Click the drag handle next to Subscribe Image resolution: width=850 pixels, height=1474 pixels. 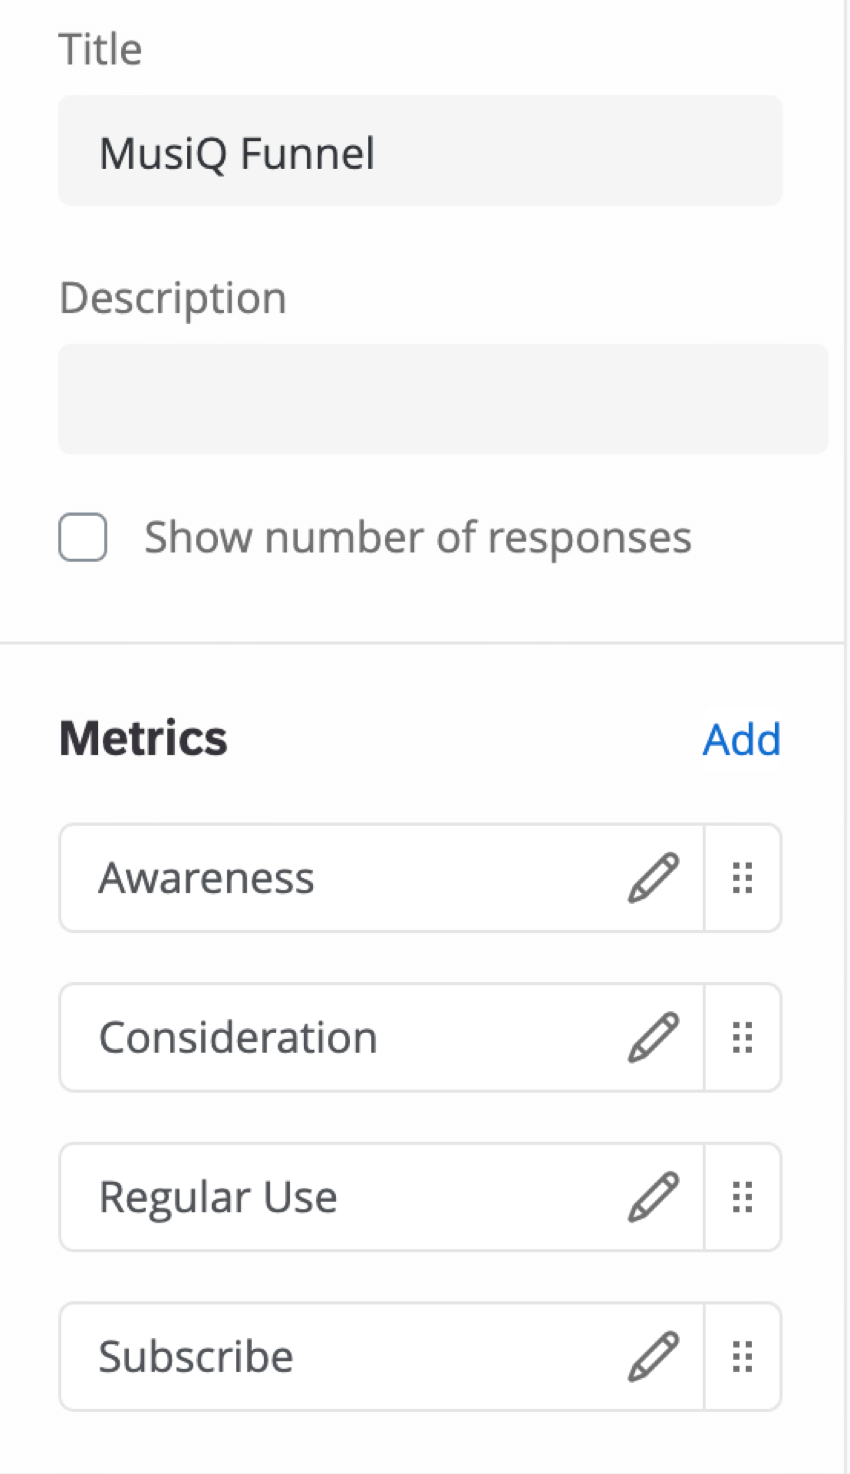coord(742,1356)
